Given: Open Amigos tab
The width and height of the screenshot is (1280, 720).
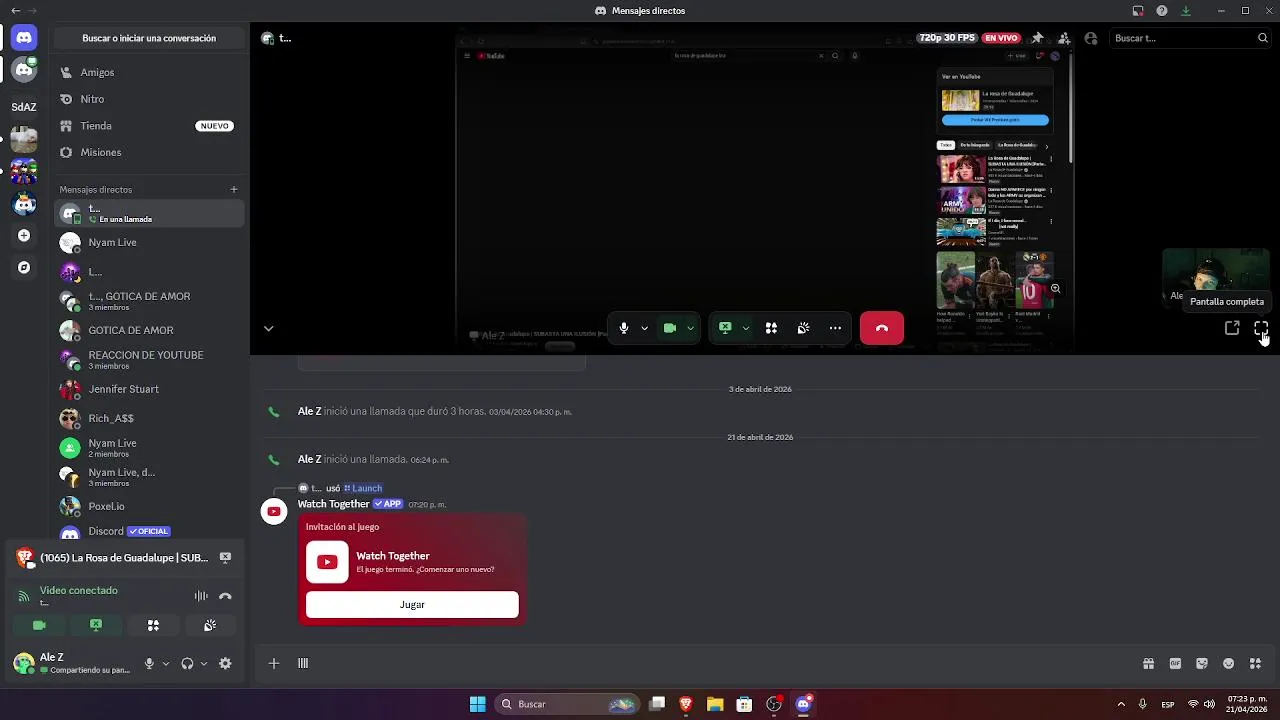Looking at the screenshot, I should 149,72.
